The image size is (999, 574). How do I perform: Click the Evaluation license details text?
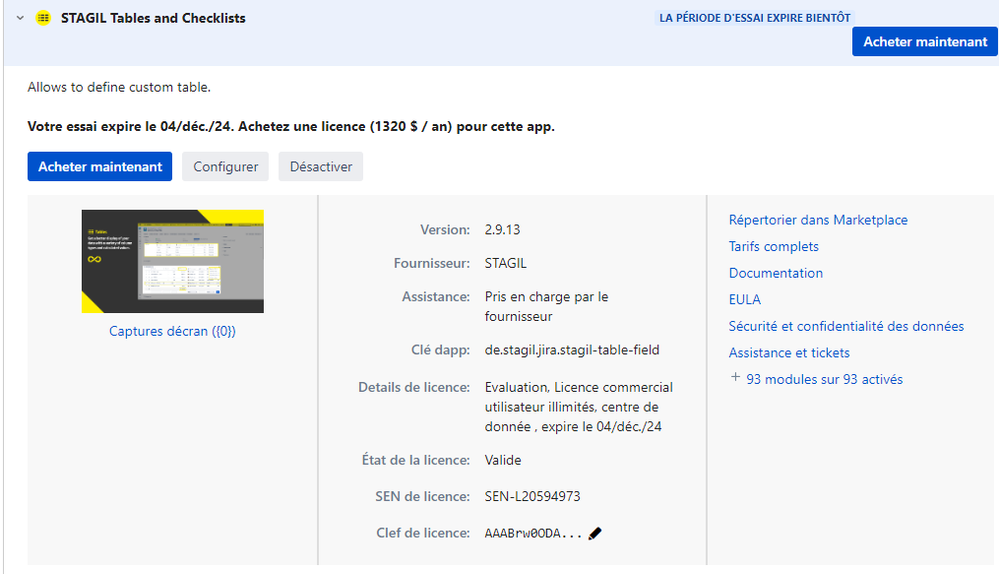pyautogui.click(x=578, y=407)
